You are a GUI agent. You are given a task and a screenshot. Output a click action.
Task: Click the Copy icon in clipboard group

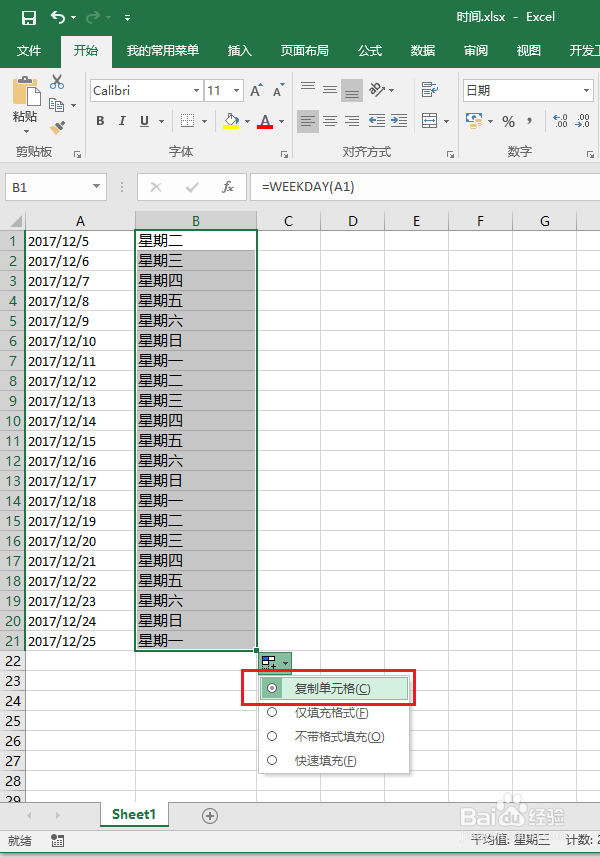[56, 104]
